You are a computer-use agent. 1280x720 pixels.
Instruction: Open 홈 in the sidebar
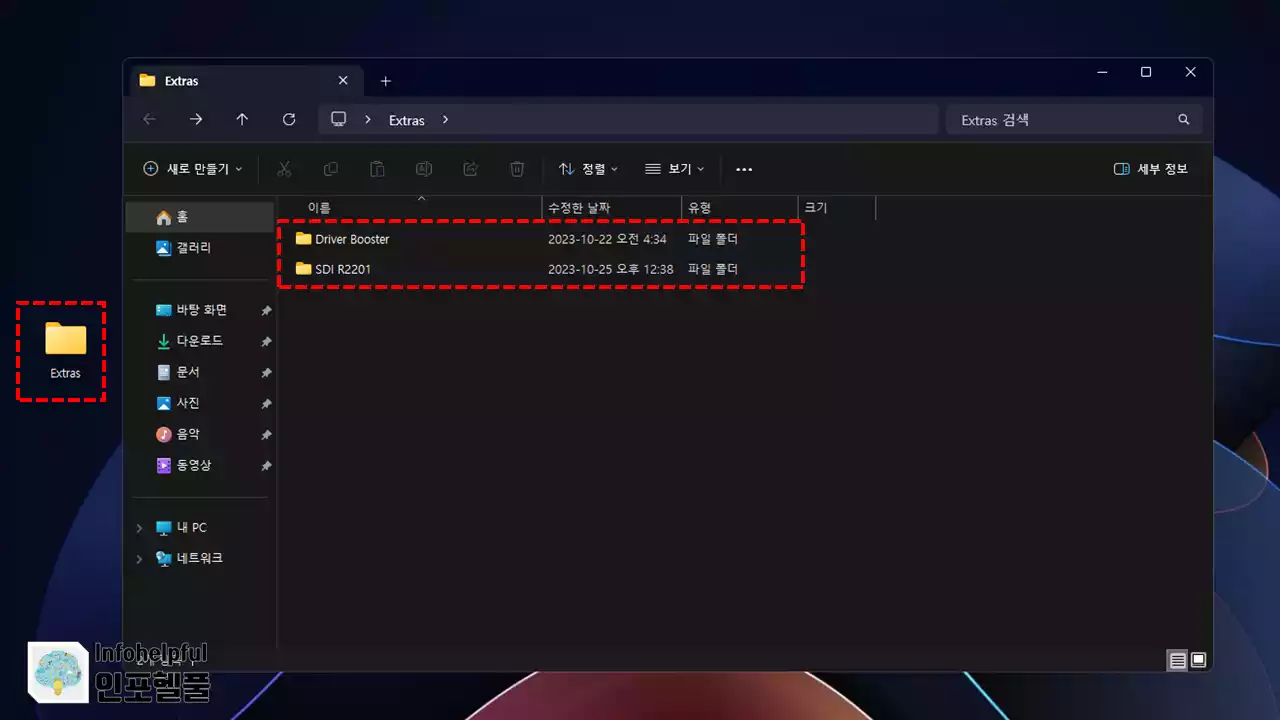[200, 216]
